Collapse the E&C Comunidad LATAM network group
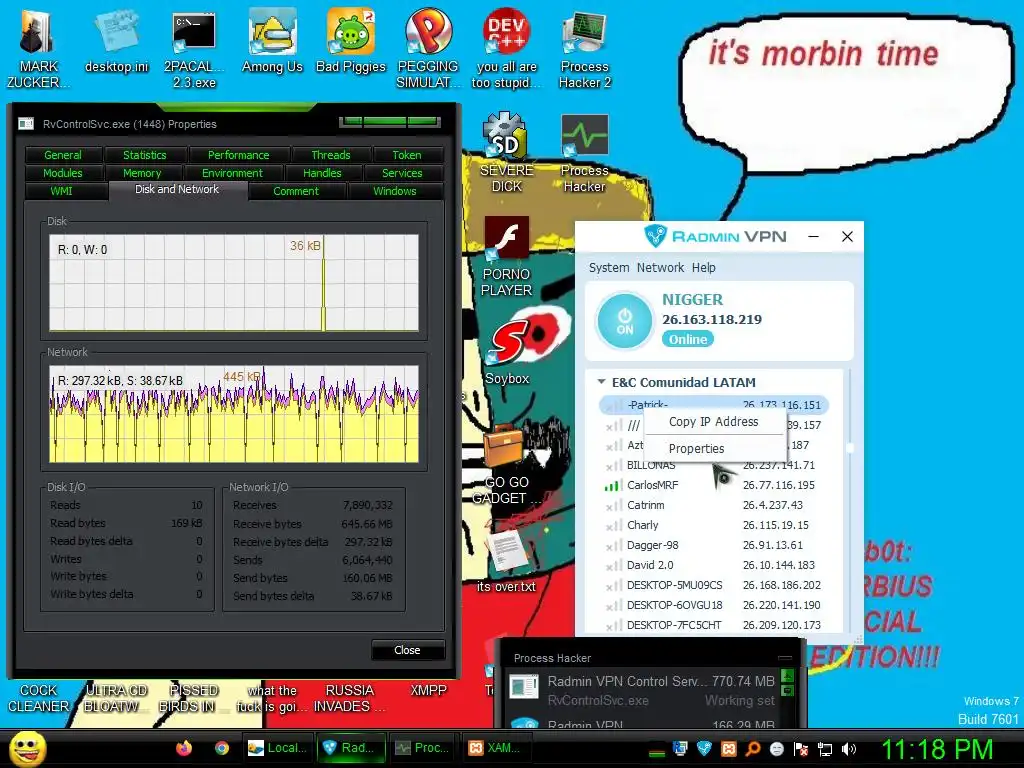 coord(601,382)
